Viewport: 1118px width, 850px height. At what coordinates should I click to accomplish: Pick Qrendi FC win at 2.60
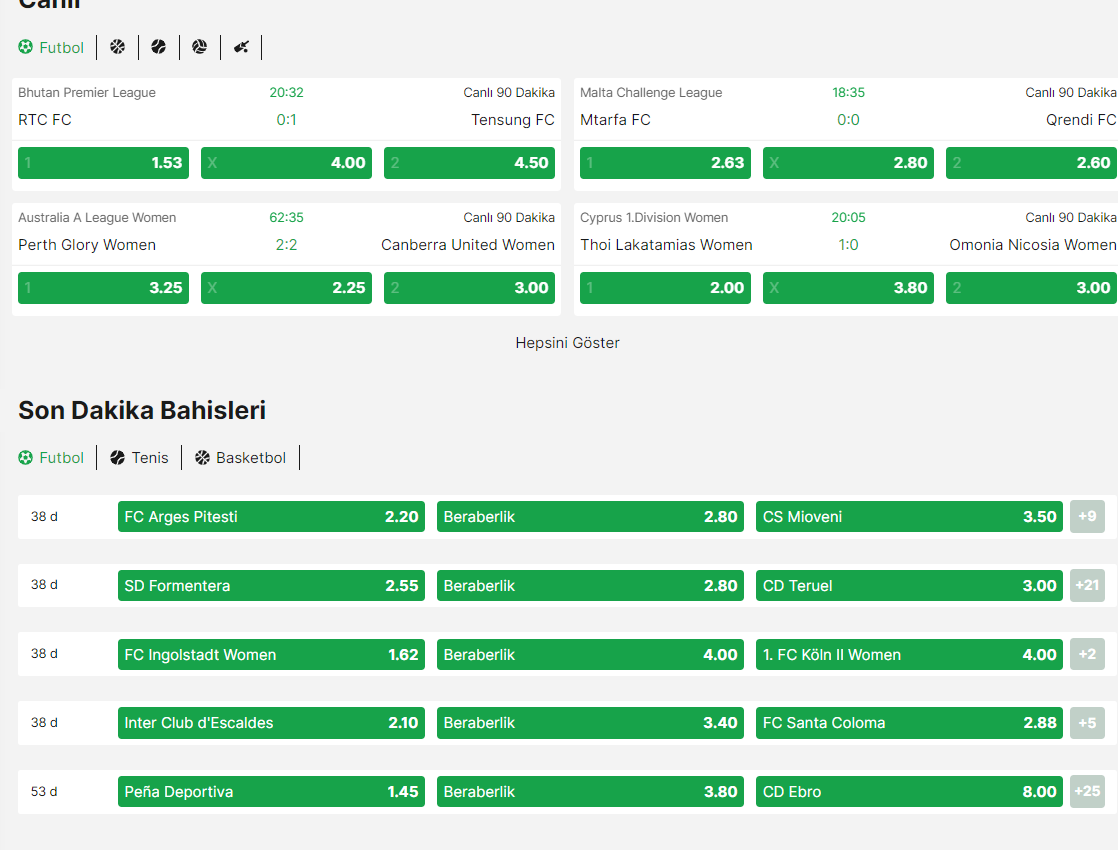[1031, 163]
